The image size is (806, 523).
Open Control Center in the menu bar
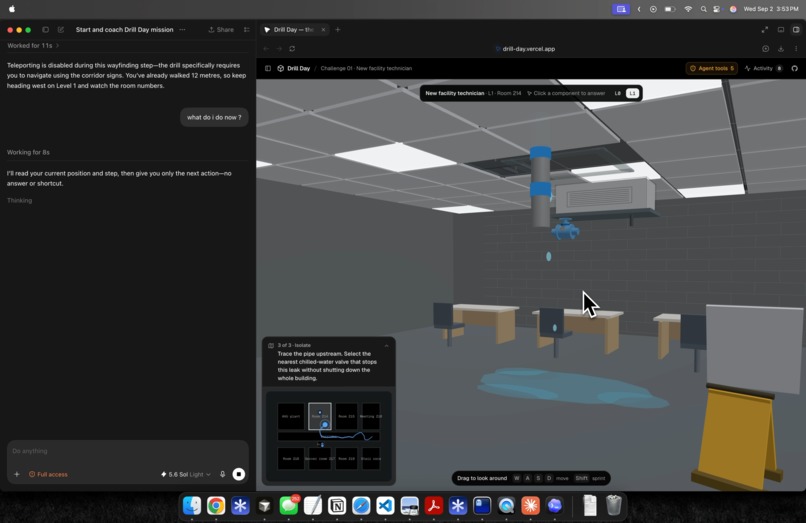click(717, 9)
